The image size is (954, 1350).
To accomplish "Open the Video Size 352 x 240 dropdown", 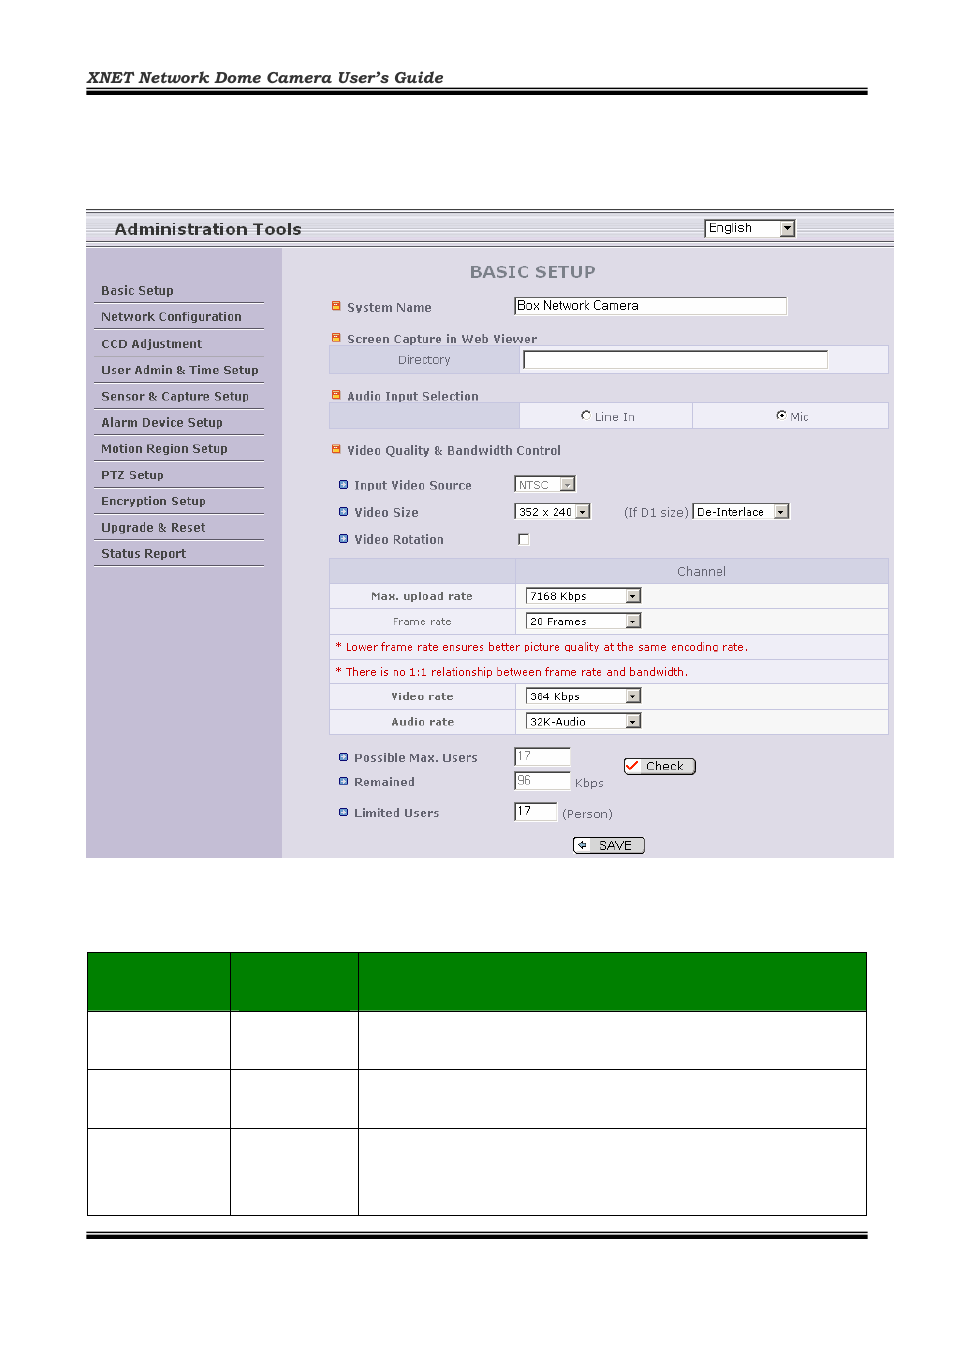I will coord(553,512).
